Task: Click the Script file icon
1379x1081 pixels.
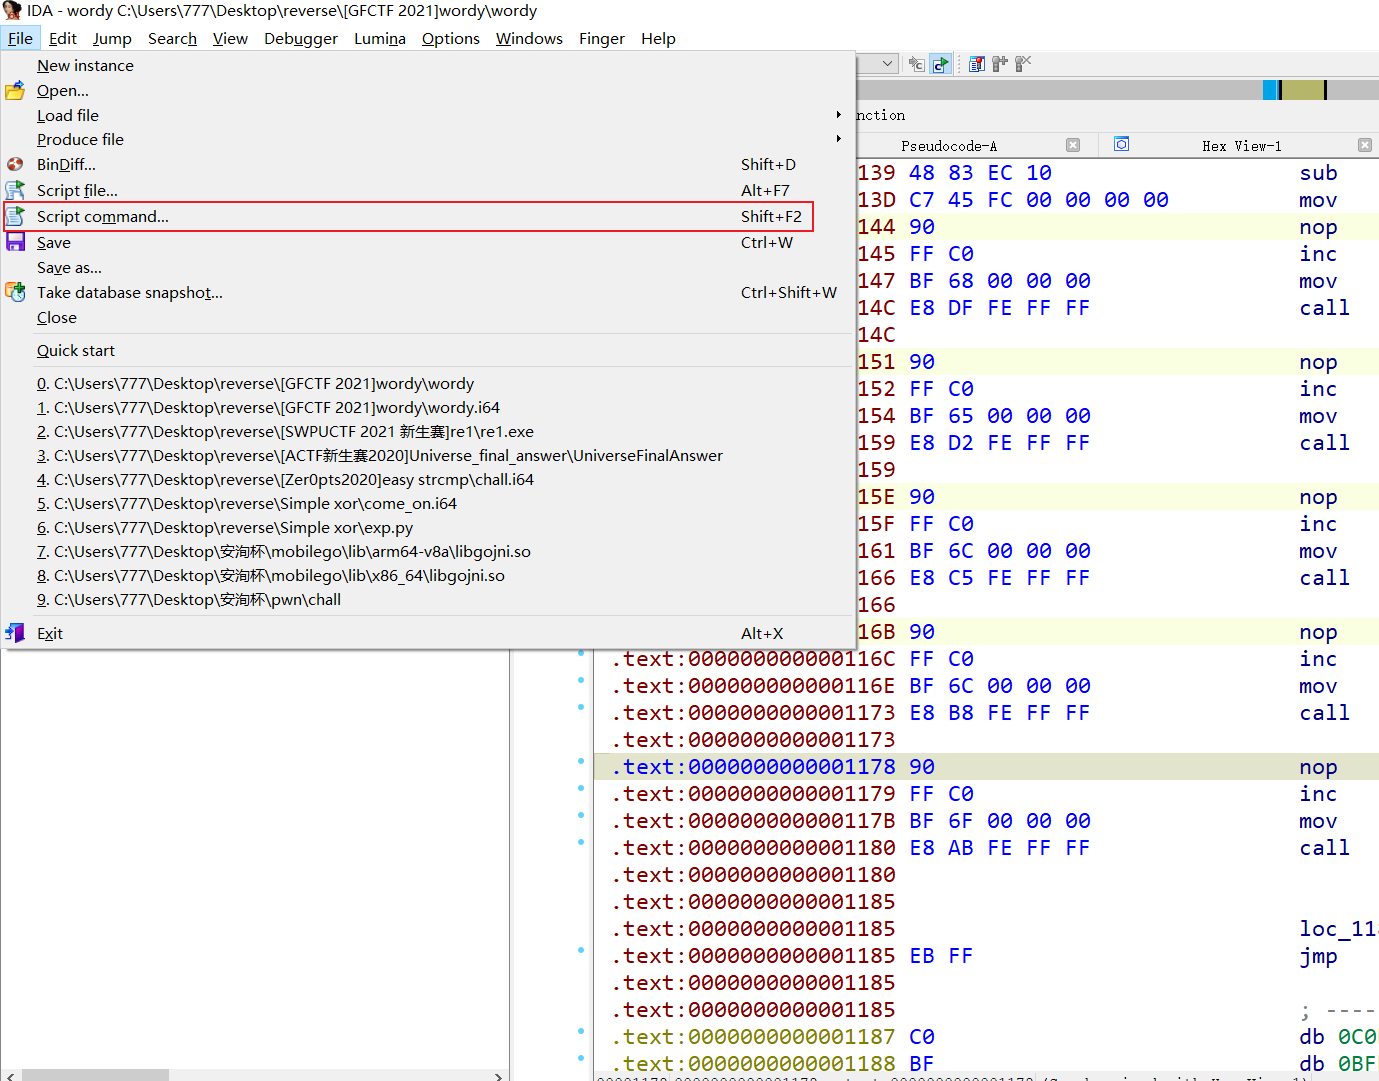Action: [x=15, y=190]
